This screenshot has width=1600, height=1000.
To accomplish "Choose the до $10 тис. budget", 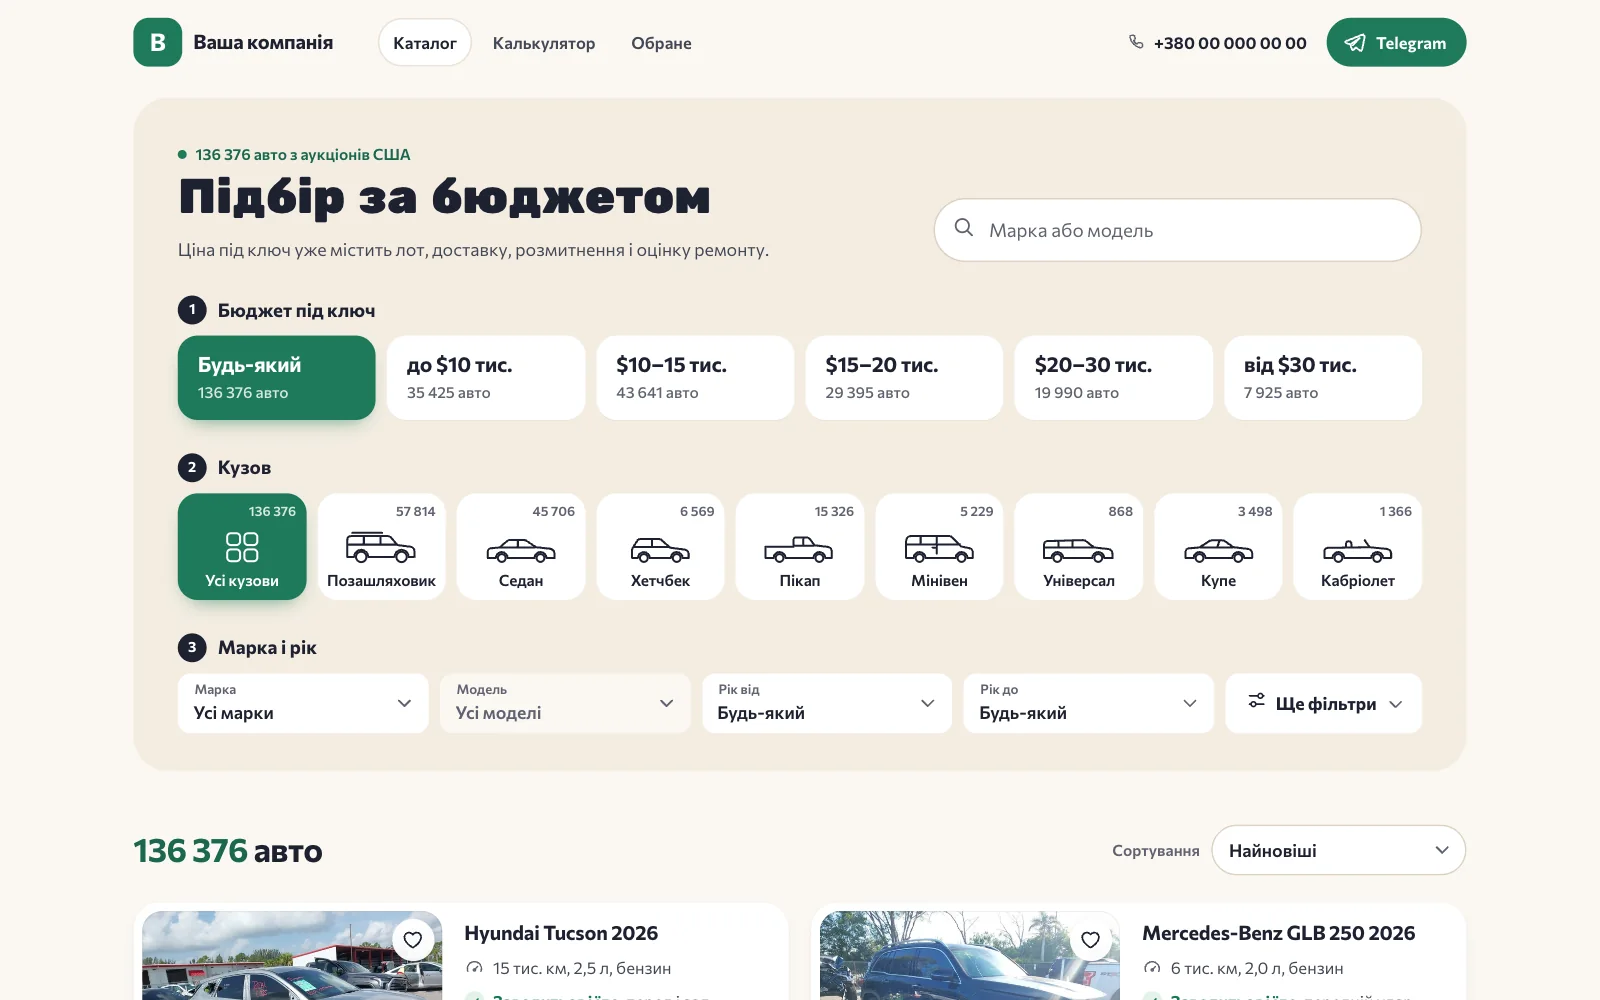I will [x=486, y=377].
